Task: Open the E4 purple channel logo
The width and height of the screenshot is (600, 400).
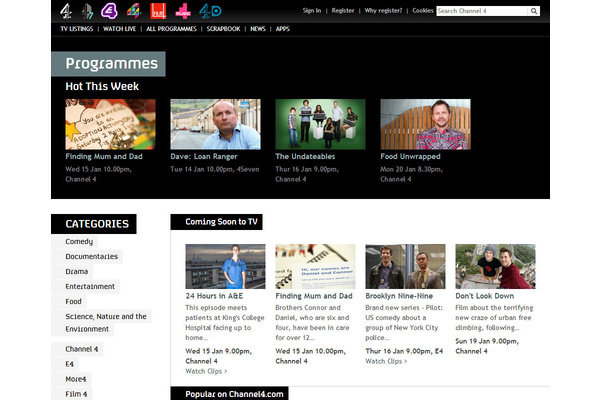Action: [109, 11]
